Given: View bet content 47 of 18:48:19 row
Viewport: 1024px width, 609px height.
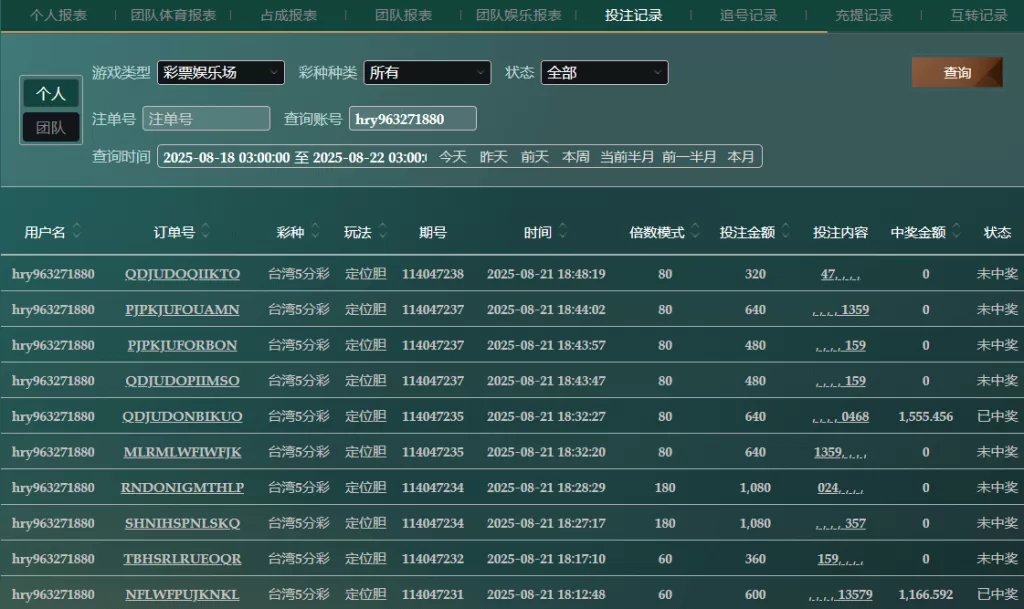Looking at the screenshot, I should pyautogui.click(x=840, y=274).
